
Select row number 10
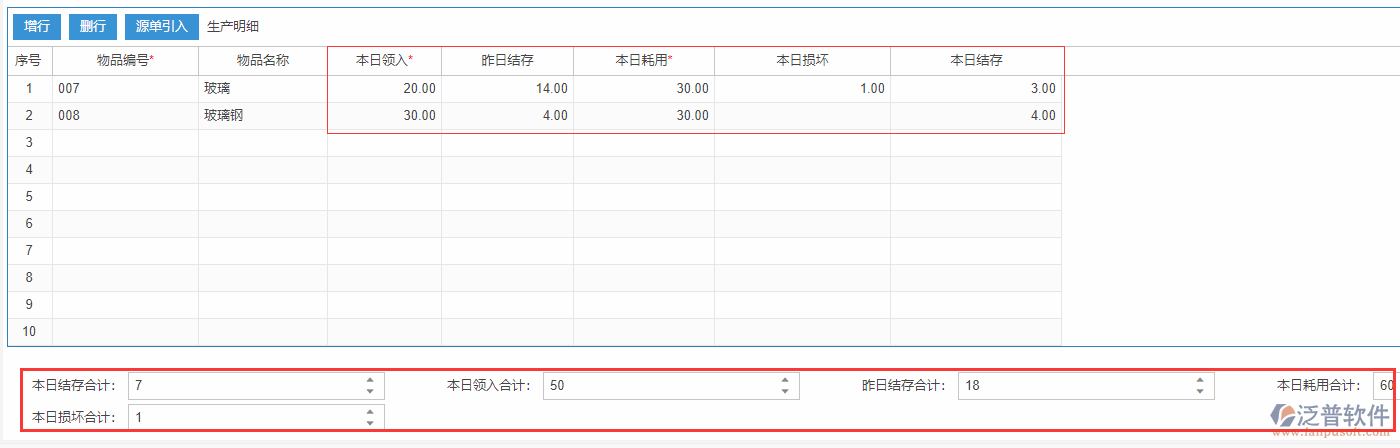29,331
